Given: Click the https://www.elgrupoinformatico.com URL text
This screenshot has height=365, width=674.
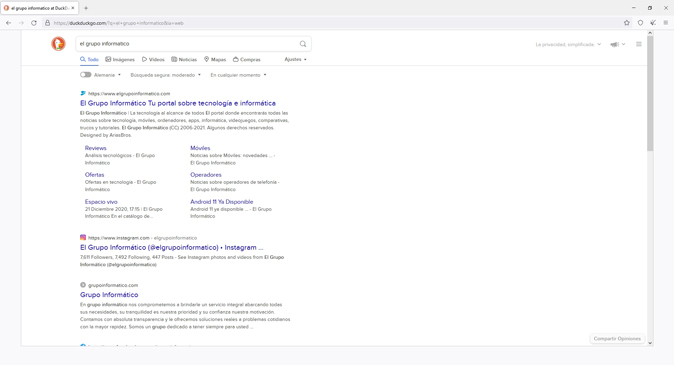Looking at the screenshot, I should [129, 93].
